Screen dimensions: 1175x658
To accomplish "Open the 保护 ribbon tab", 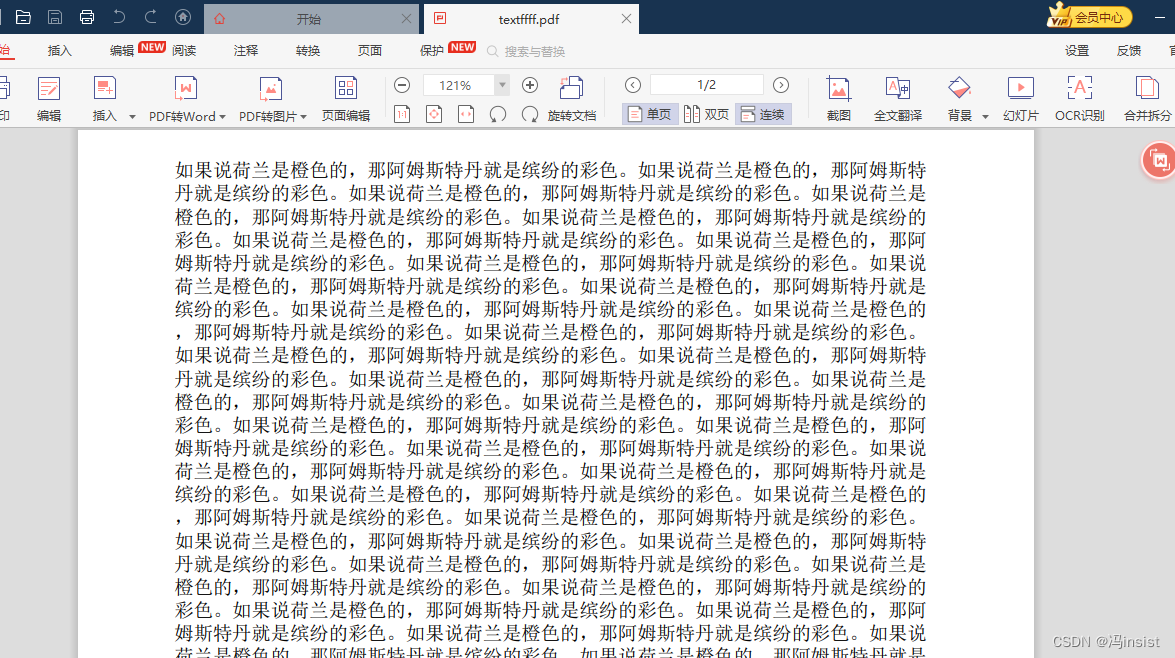I will click(x=432, y=50).
